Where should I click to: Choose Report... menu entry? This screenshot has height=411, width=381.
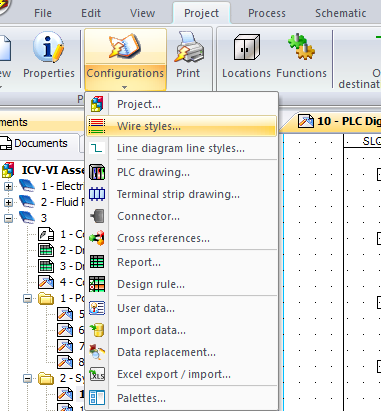tap(182, 262)
